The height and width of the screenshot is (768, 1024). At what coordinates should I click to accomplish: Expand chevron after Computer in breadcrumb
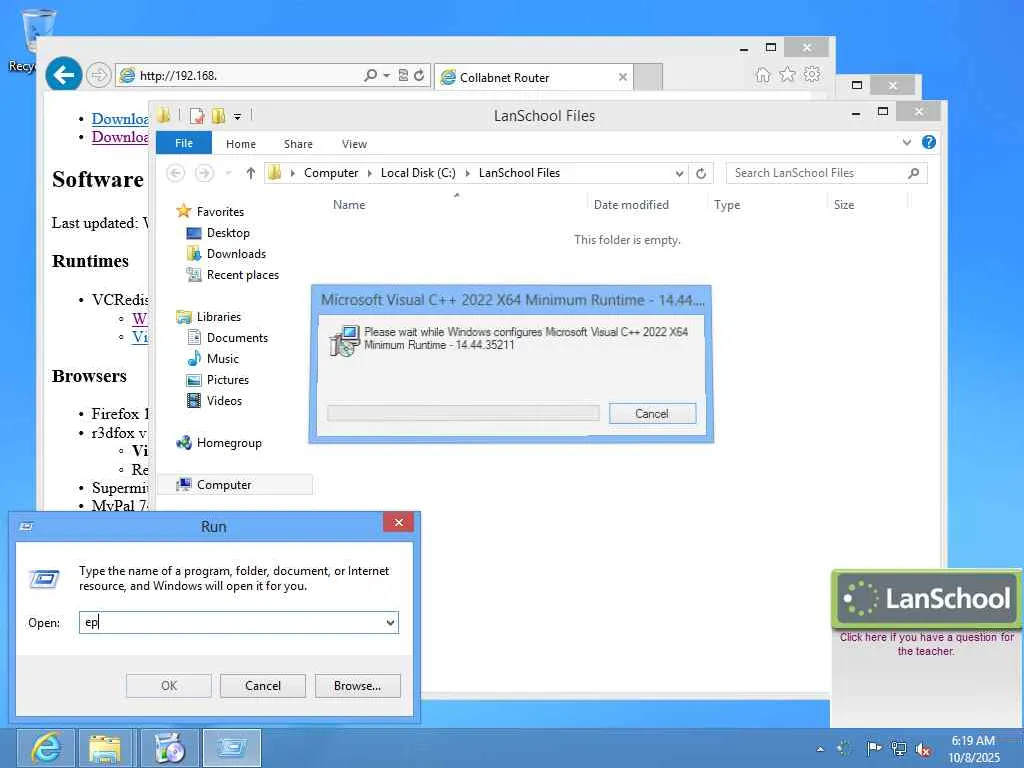(370, 173)
